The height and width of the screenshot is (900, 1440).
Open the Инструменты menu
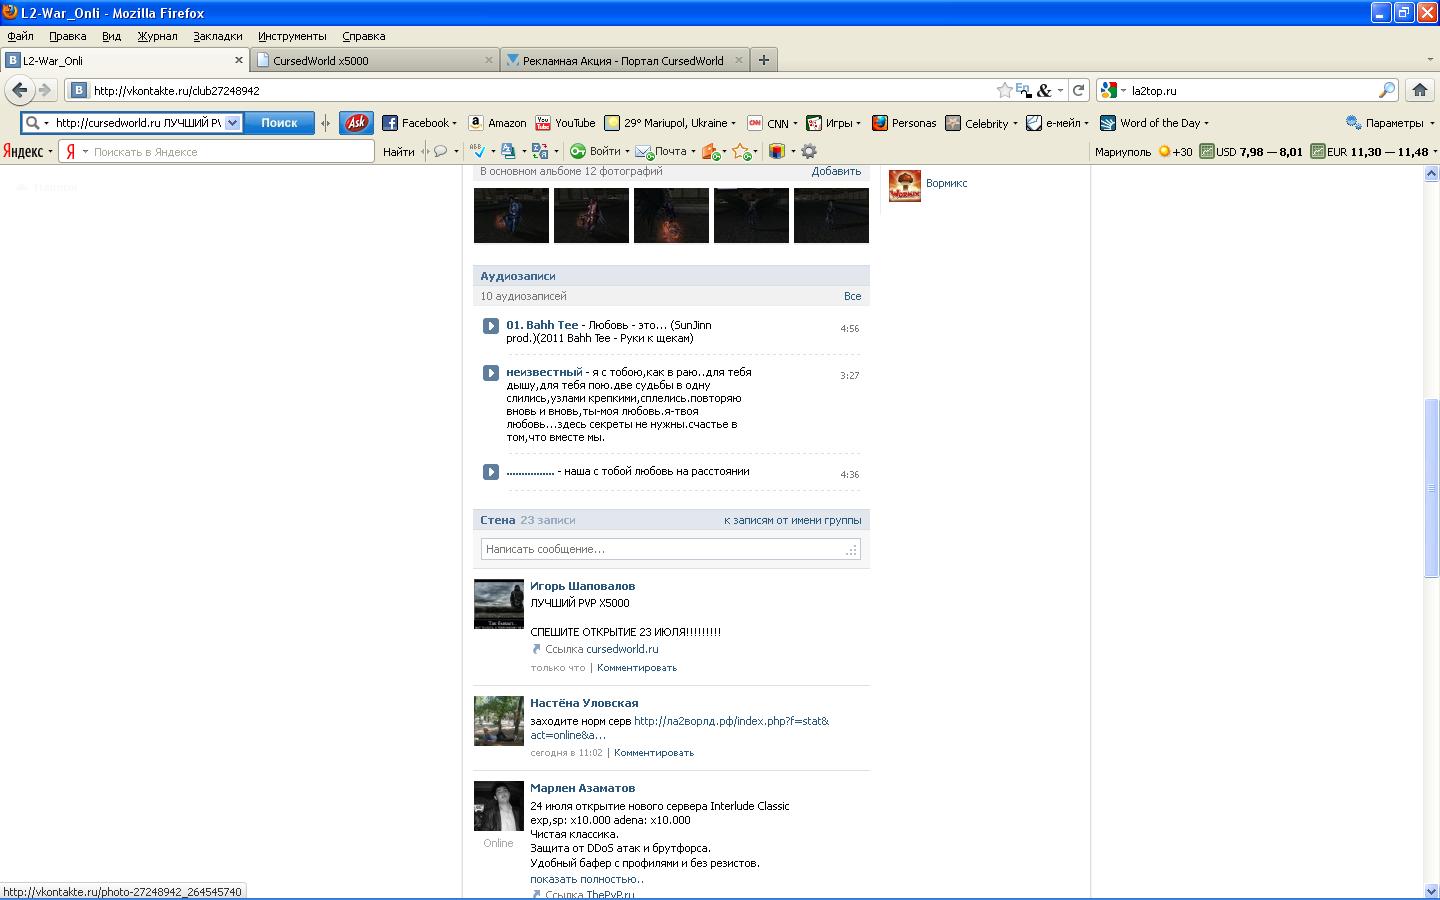tap(292, 36)
